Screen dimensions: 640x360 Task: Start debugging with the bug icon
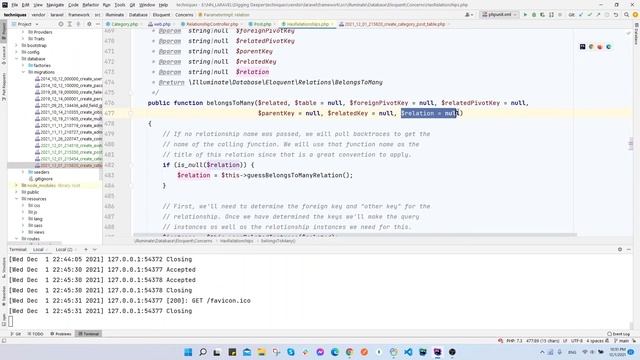coord(534,15)
